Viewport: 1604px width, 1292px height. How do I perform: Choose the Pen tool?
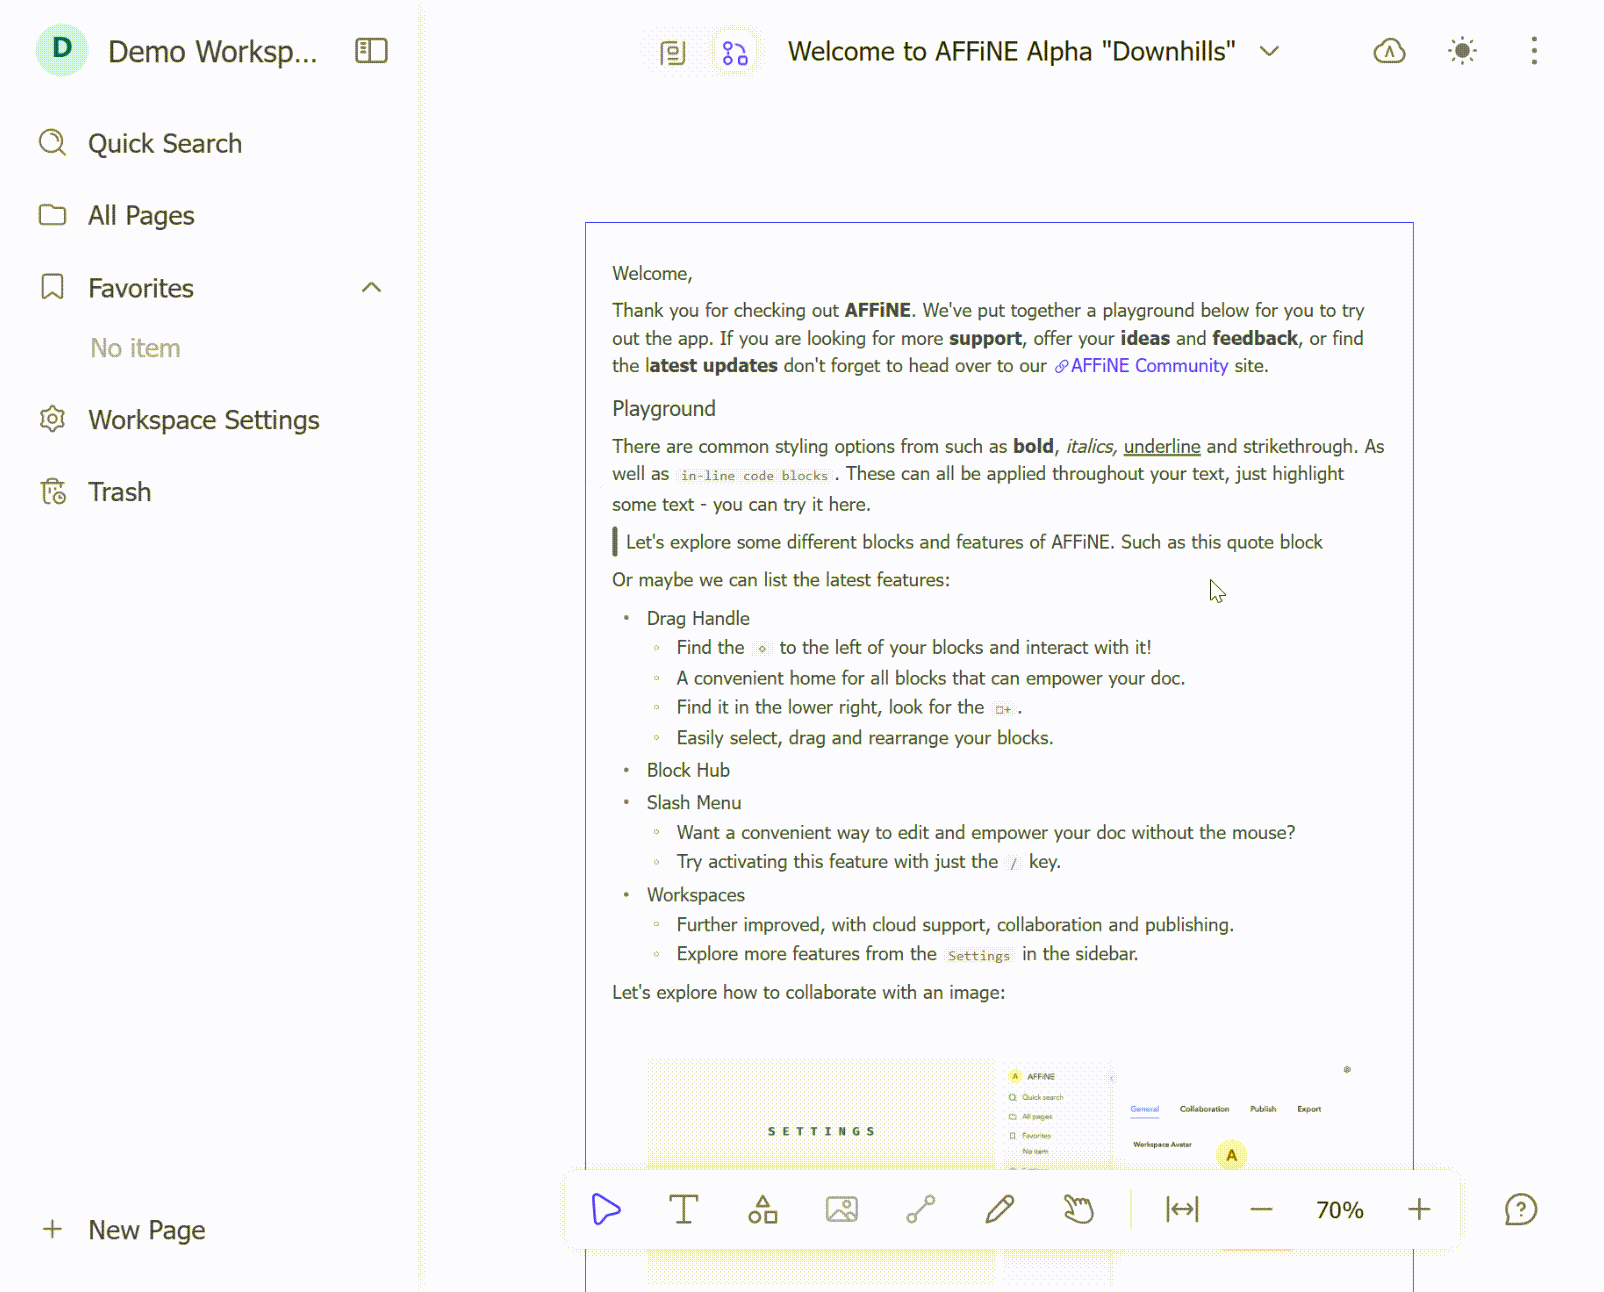click(1000, 1209)
